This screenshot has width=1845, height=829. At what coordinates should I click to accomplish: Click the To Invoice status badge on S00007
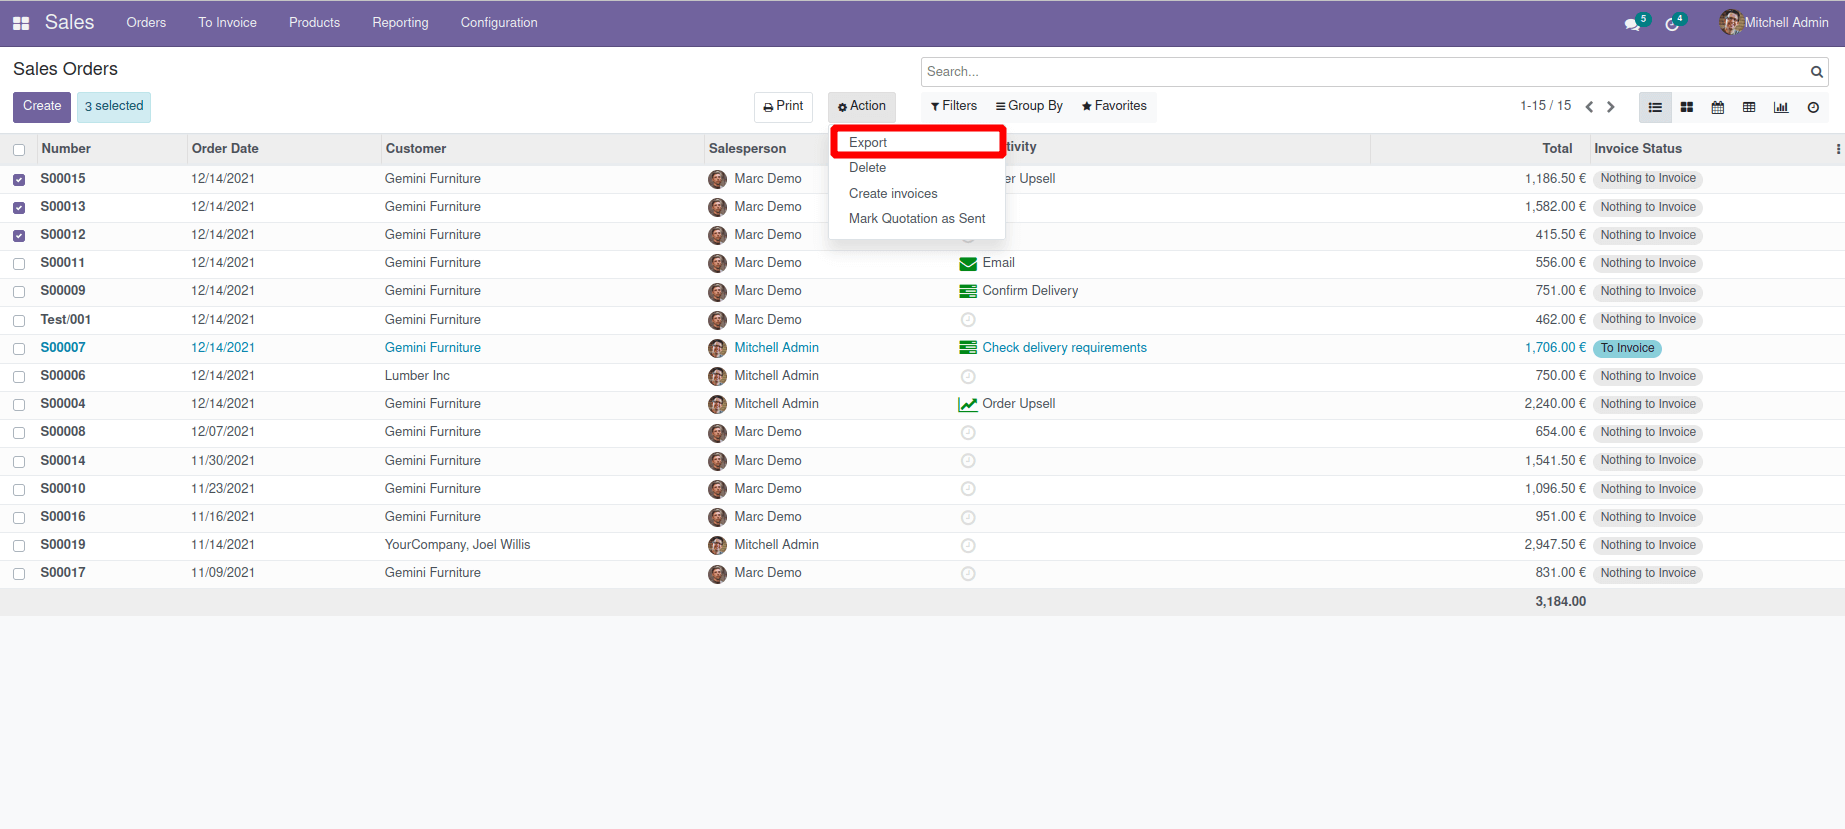click(1627, 348)
